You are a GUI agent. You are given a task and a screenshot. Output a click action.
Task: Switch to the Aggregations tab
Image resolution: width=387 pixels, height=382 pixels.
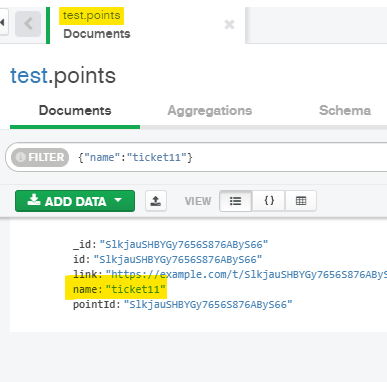tap(210, 111)
